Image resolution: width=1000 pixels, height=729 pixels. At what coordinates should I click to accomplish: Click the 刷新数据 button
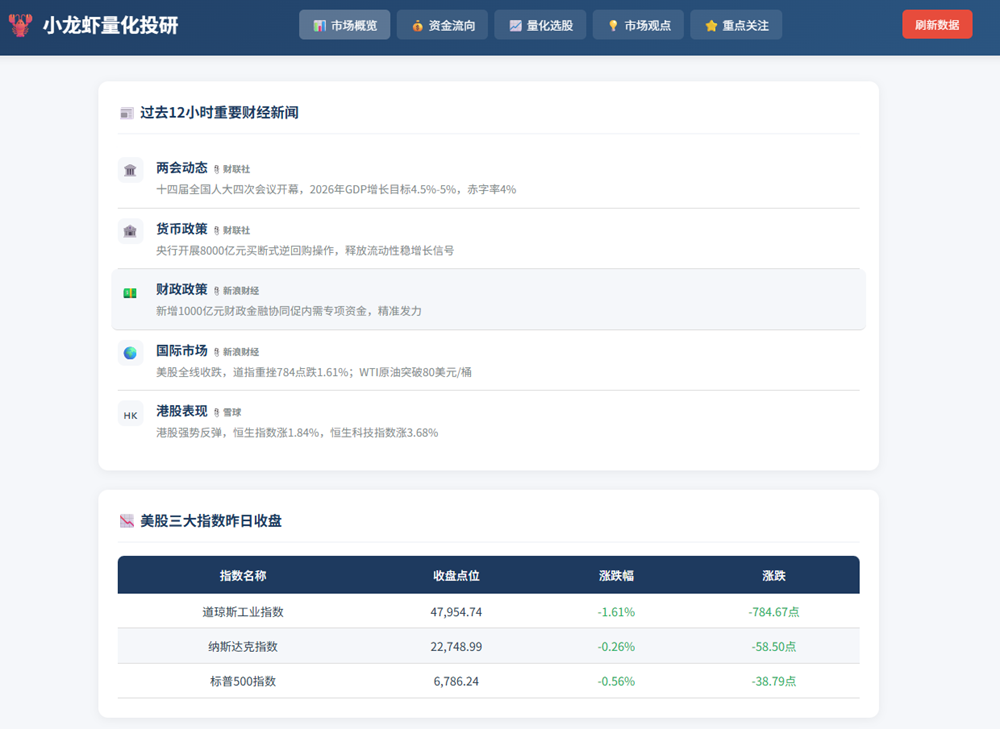click(937, 23)
